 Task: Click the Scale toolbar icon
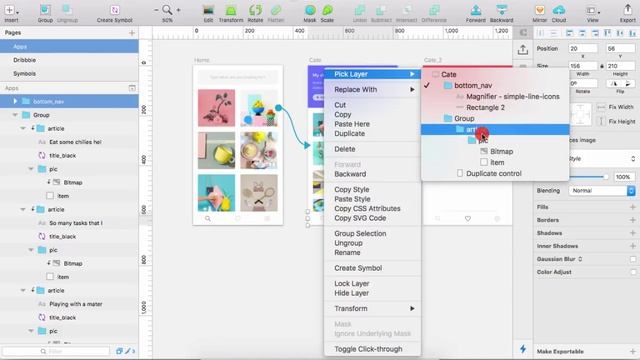[327, 13]
